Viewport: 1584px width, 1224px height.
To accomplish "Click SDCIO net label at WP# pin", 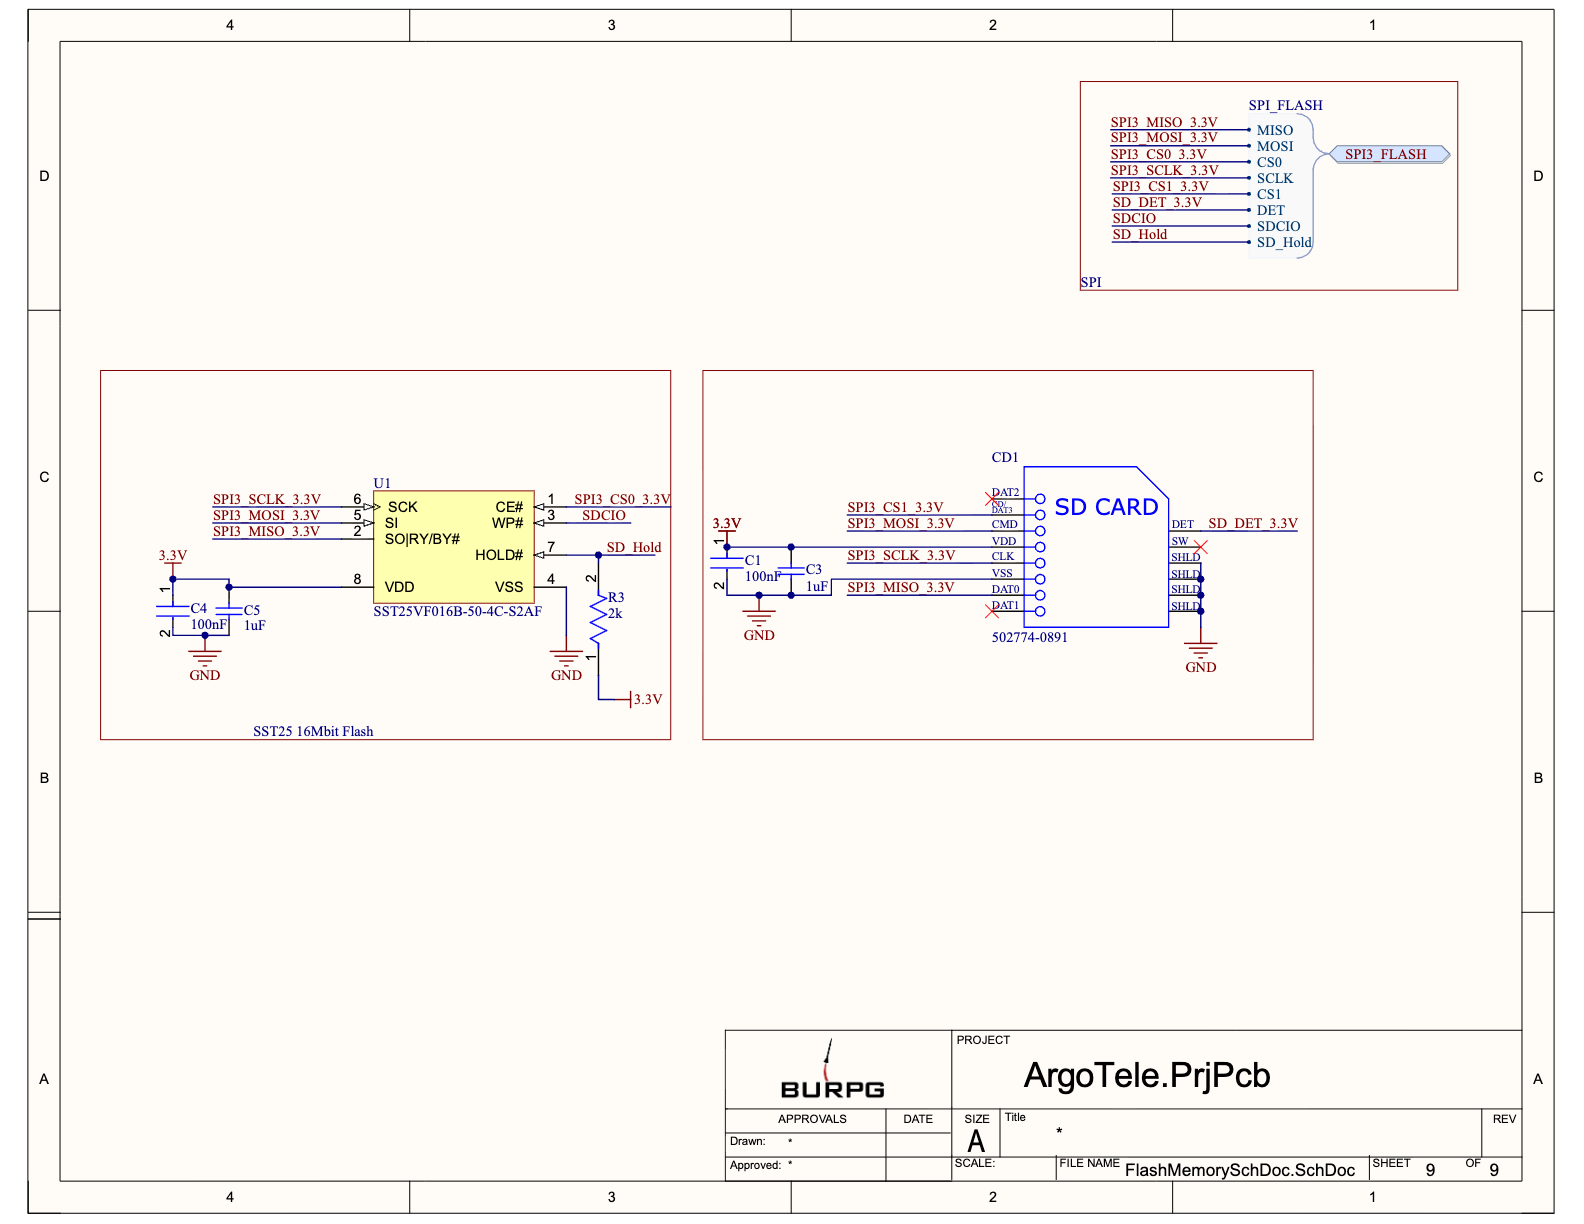I will tap(604, 515).
